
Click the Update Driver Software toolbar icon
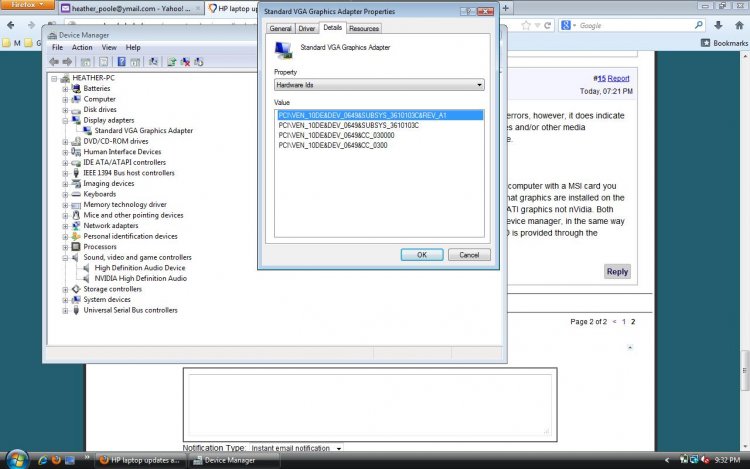171,61
